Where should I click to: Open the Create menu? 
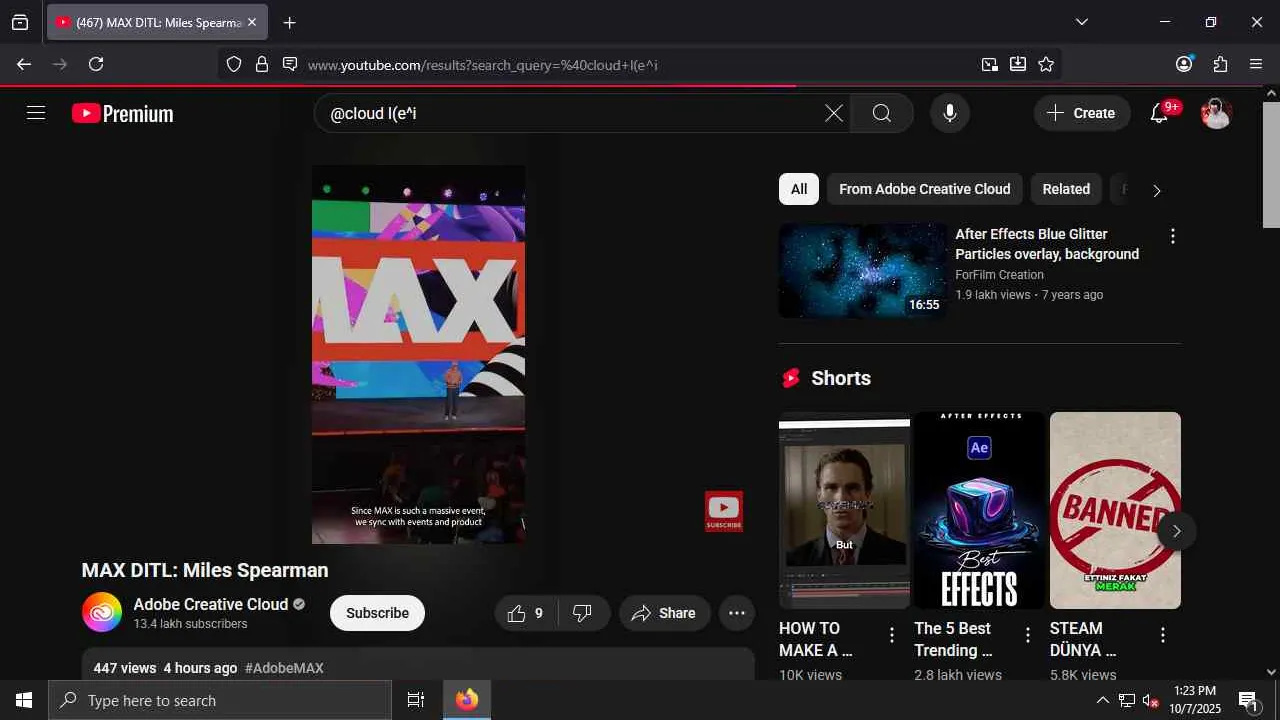click(1082, 113)
